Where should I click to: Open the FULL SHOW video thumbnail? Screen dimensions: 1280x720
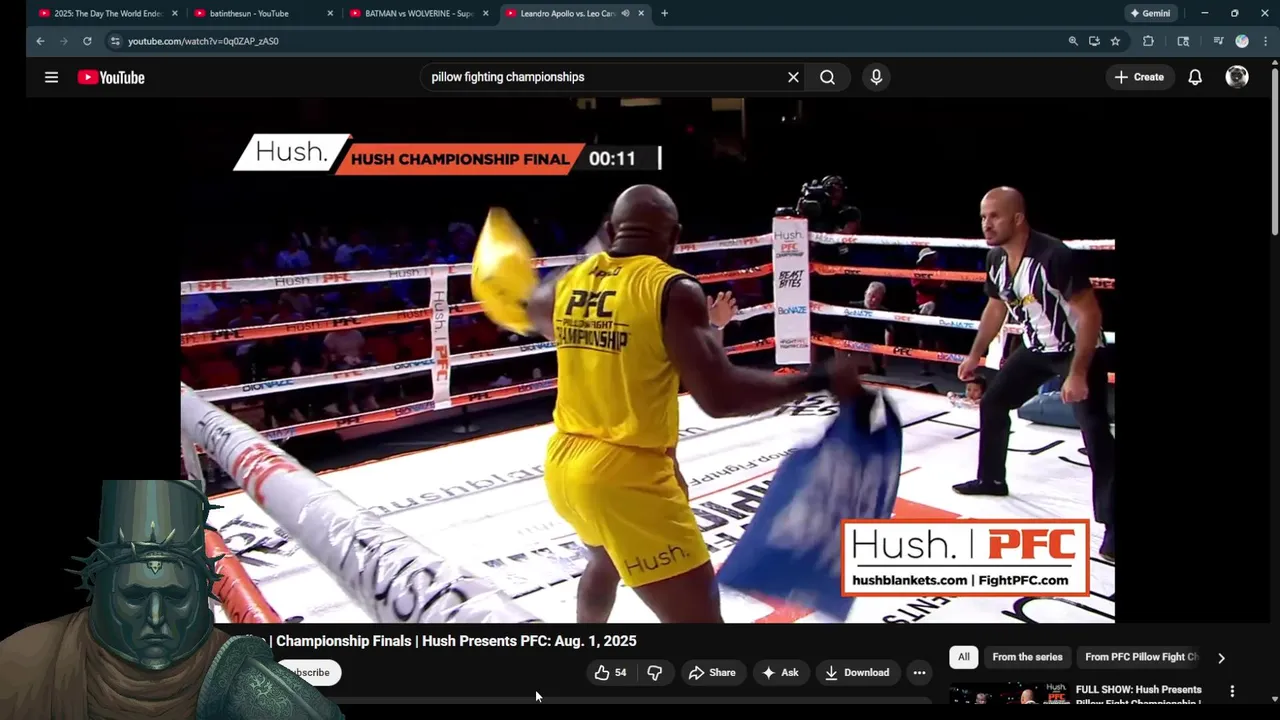[x=1008, y=695]
